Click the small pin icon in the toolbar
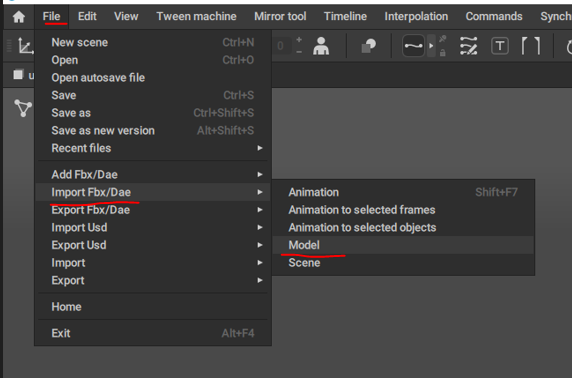 point(442,39)
